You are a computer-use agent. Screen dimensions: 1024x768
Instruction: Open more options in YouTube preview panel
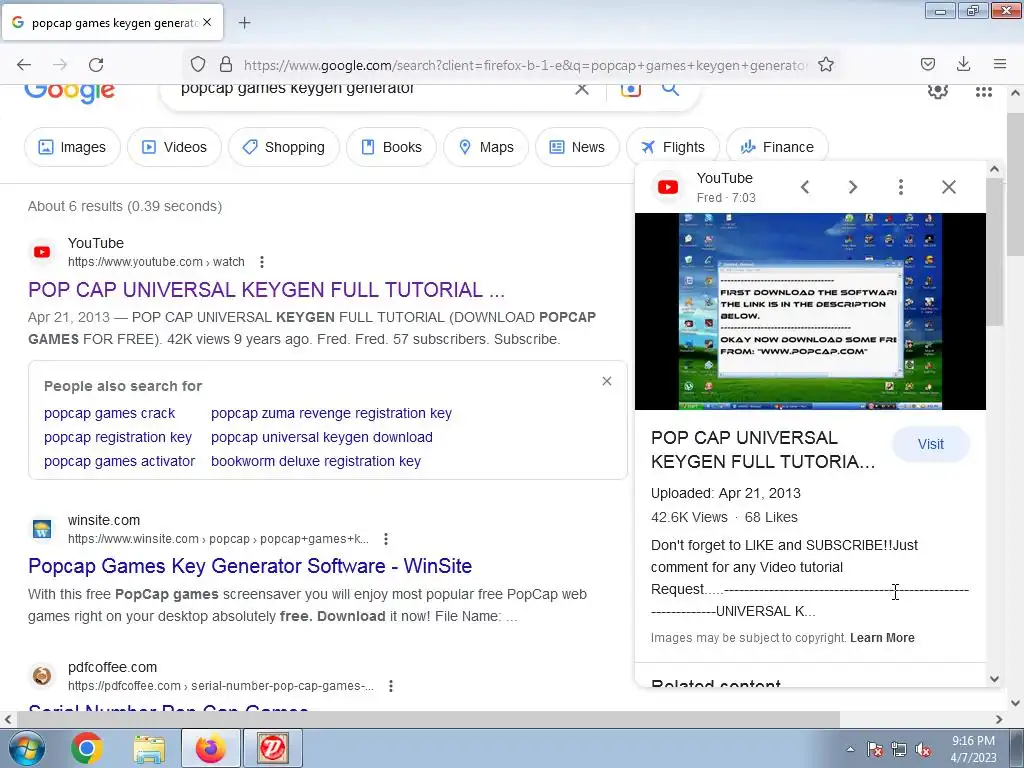pos(901,187)
